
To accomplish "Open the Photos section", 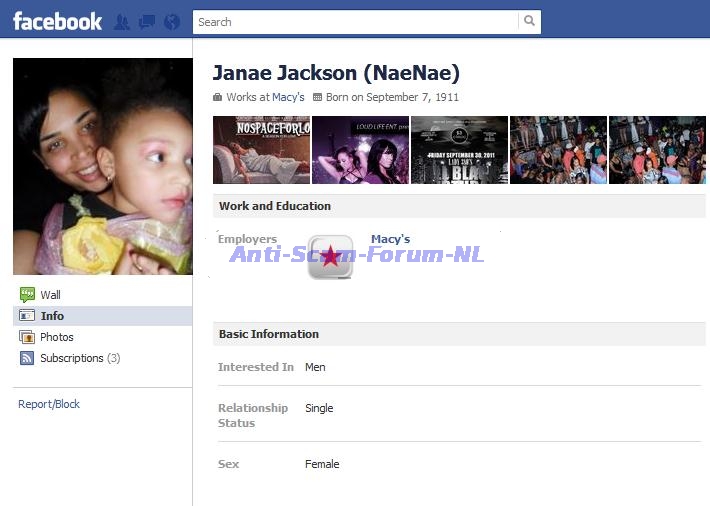I will click(x=57, y=337).
